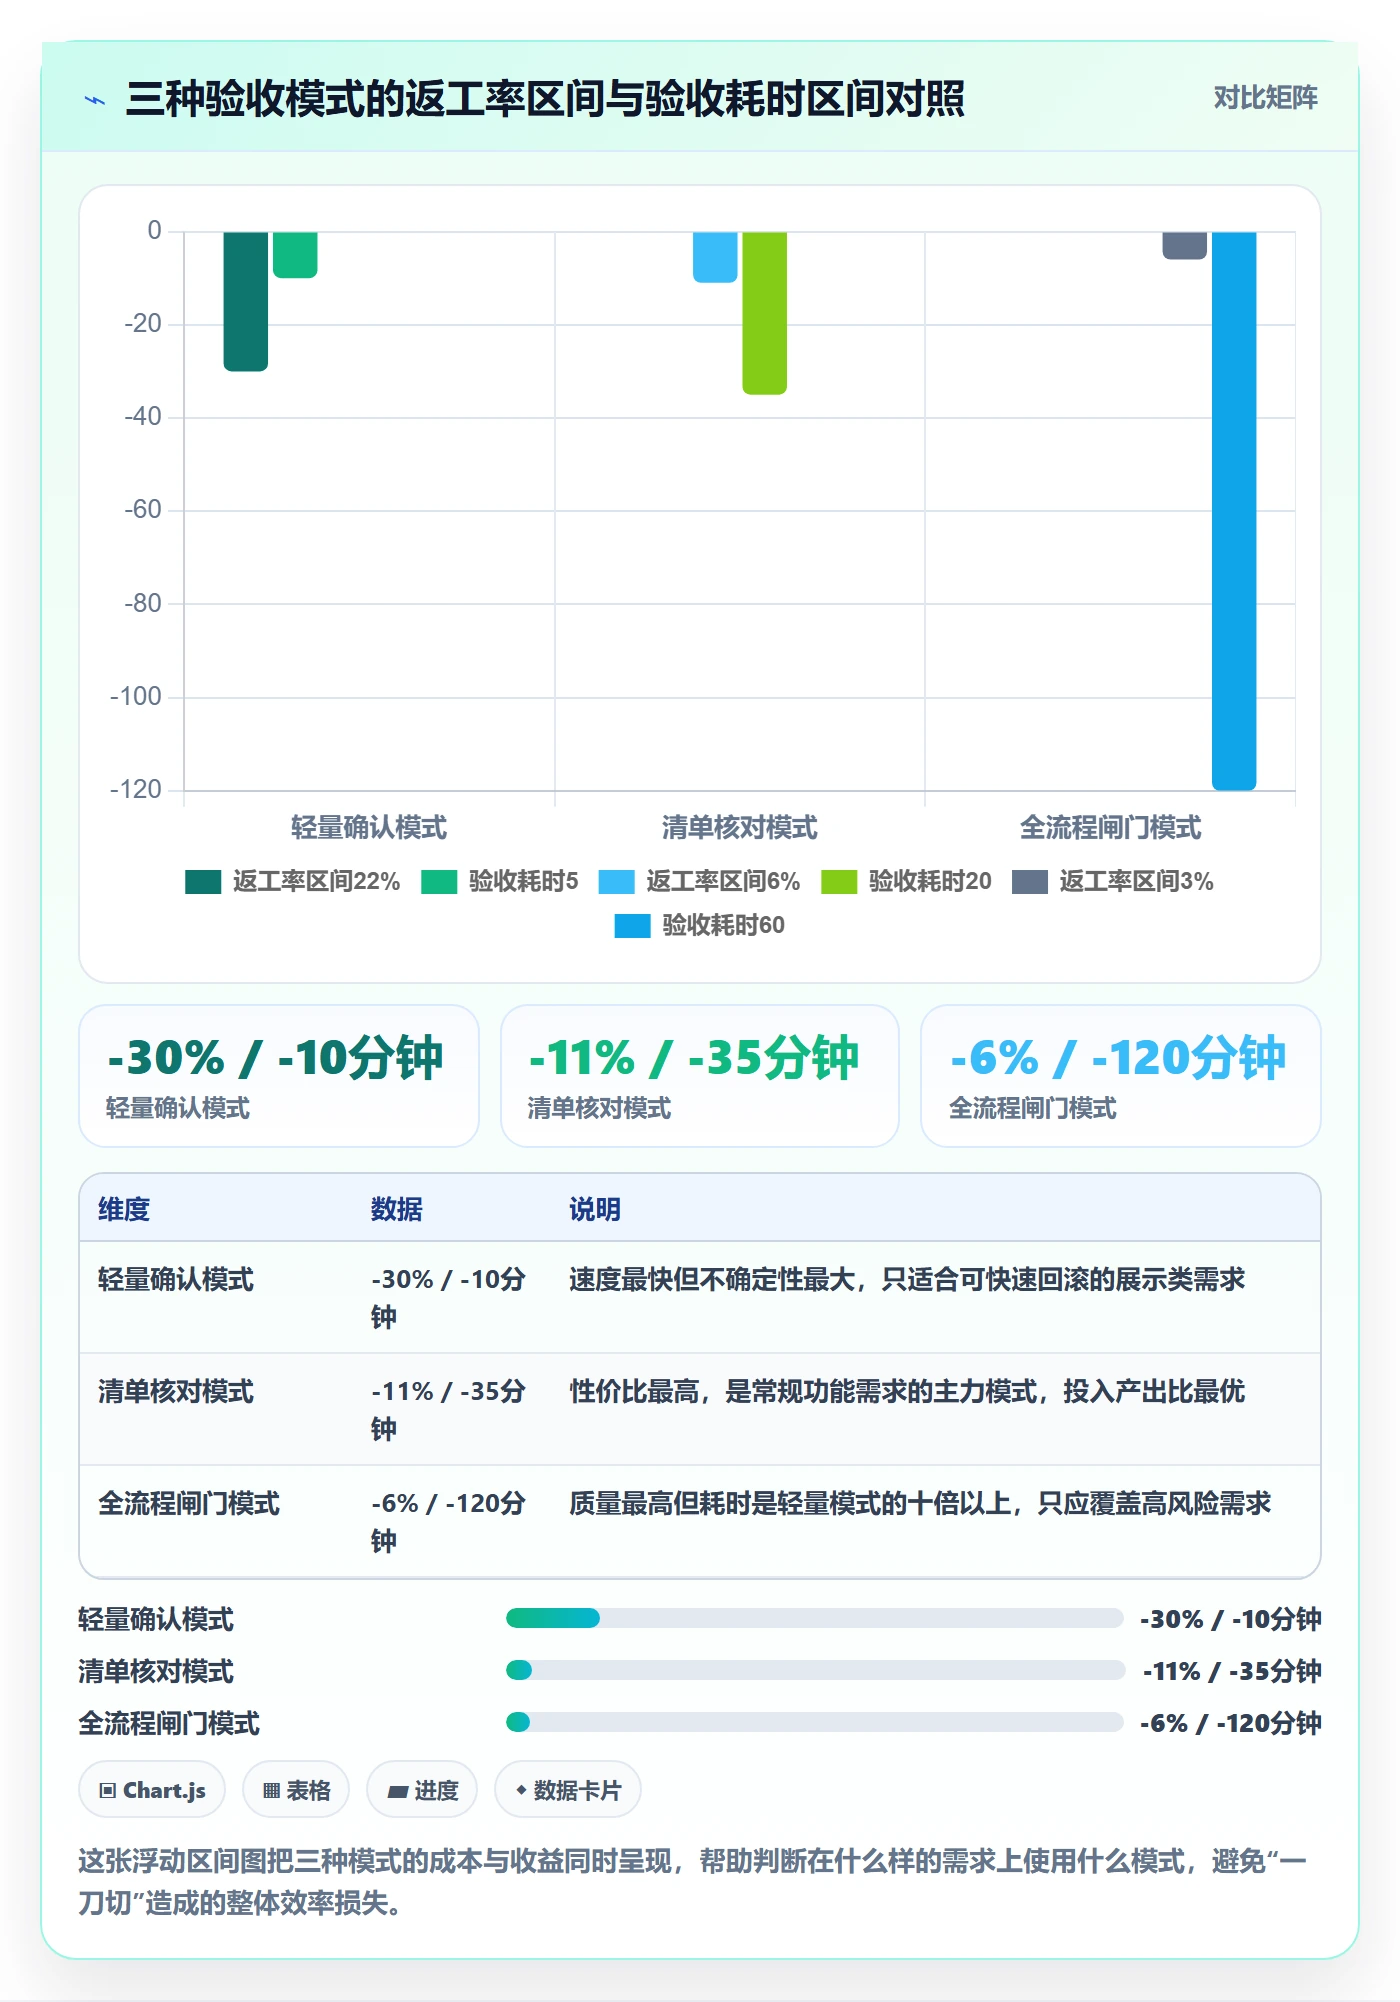Click the 全流程闸门模式 progress bar

(814, 1722)
